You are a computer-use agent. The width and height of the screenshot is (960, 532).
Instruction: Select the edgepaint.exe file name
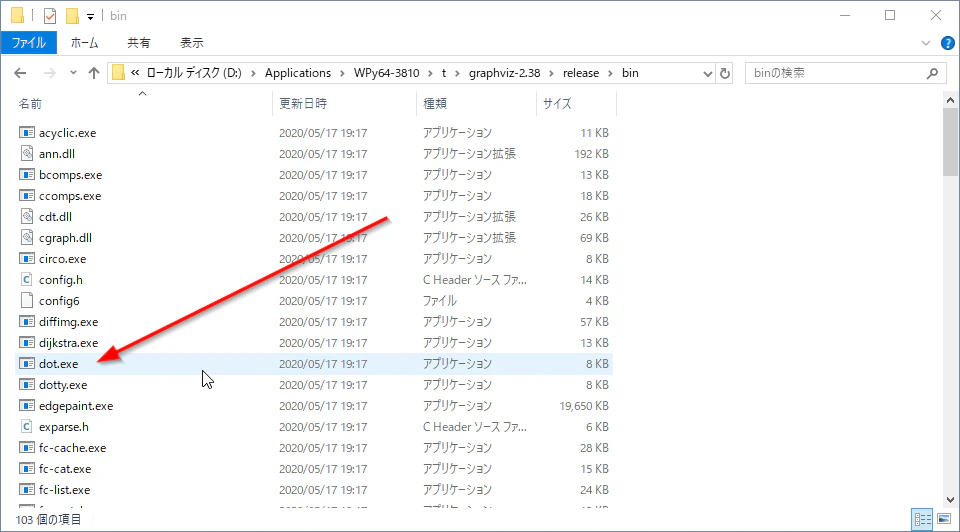pyautogui.click(x=76, y=406)
